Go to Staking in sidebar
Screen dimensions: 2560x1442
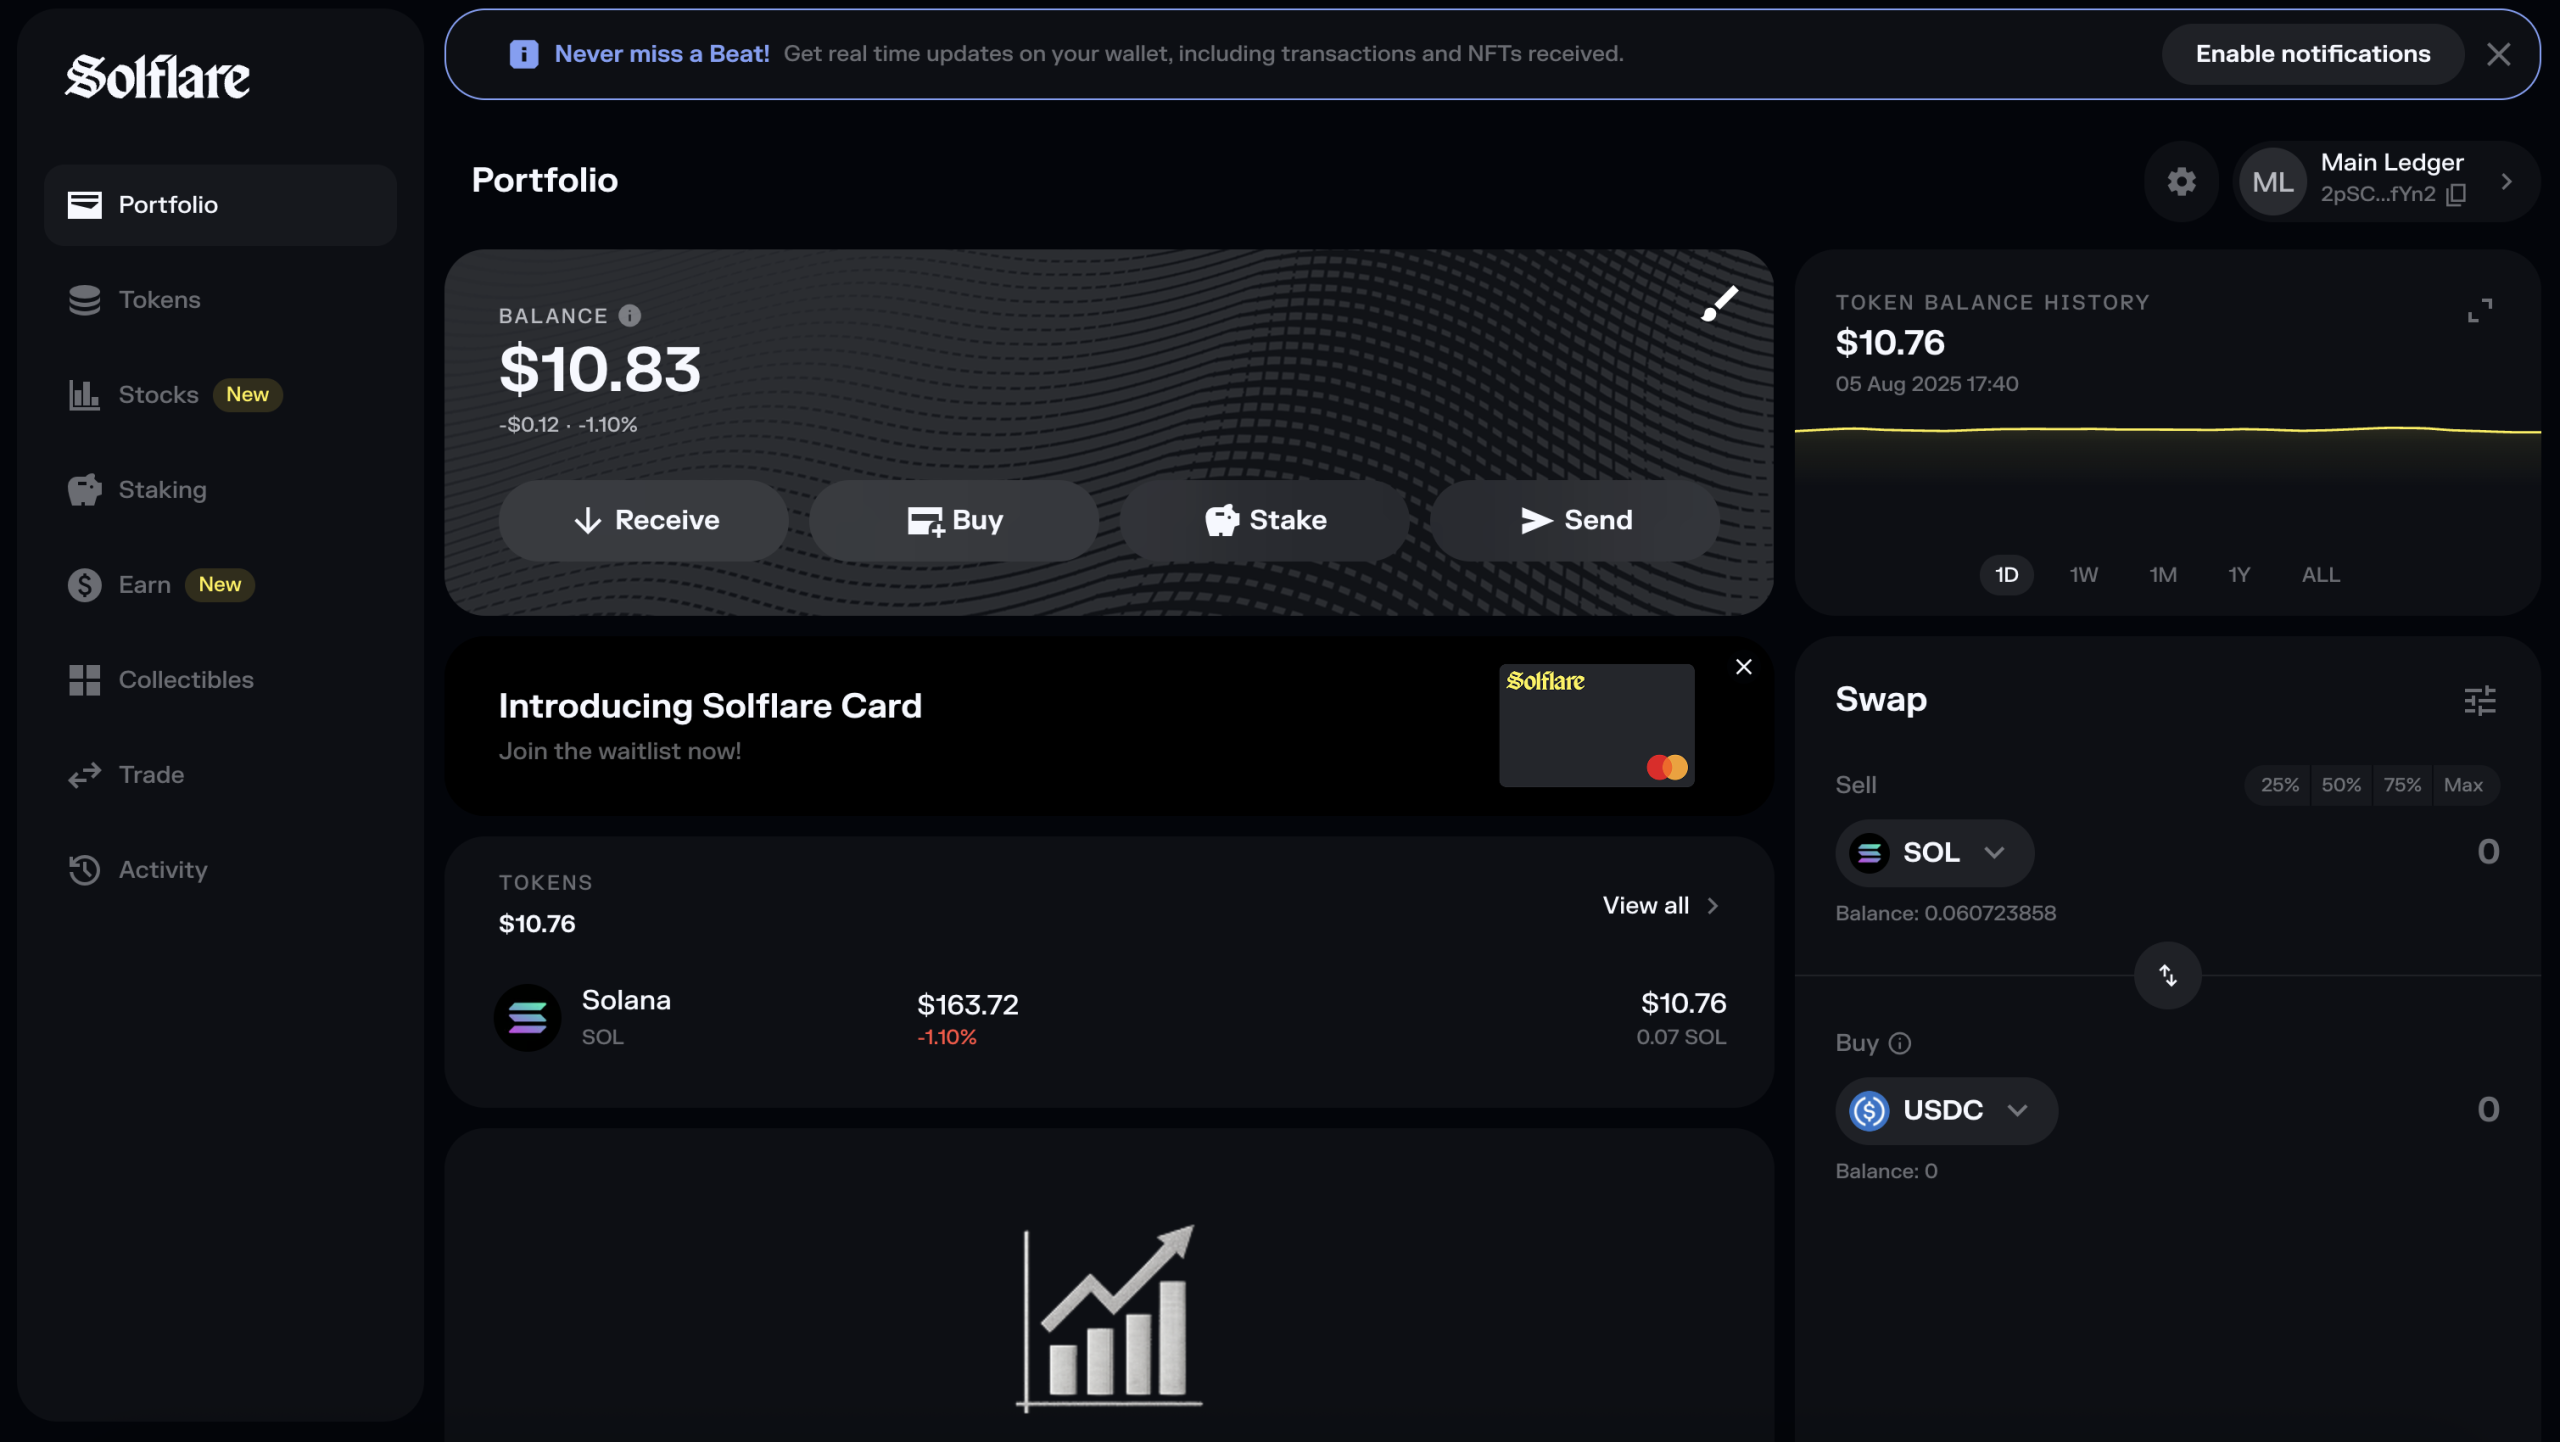162,490
